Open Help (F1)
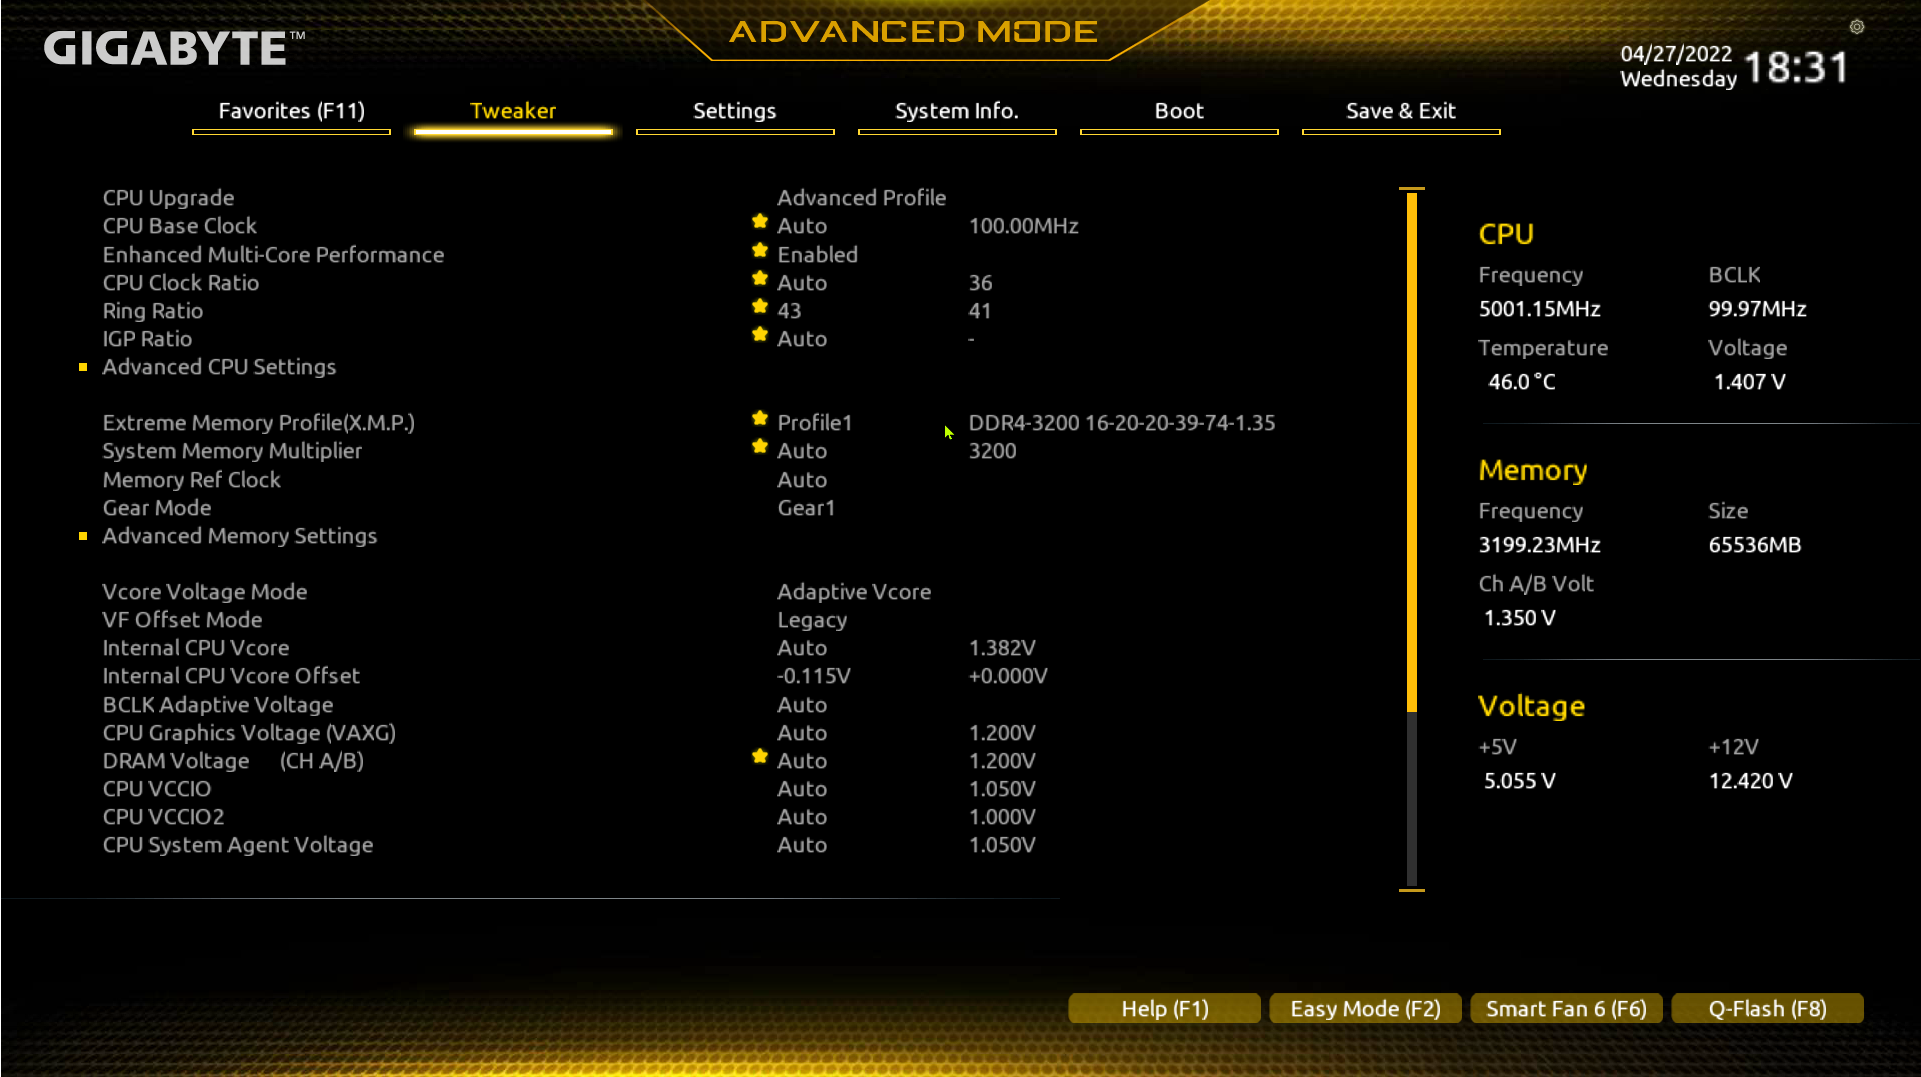 click(1165, 1008)
